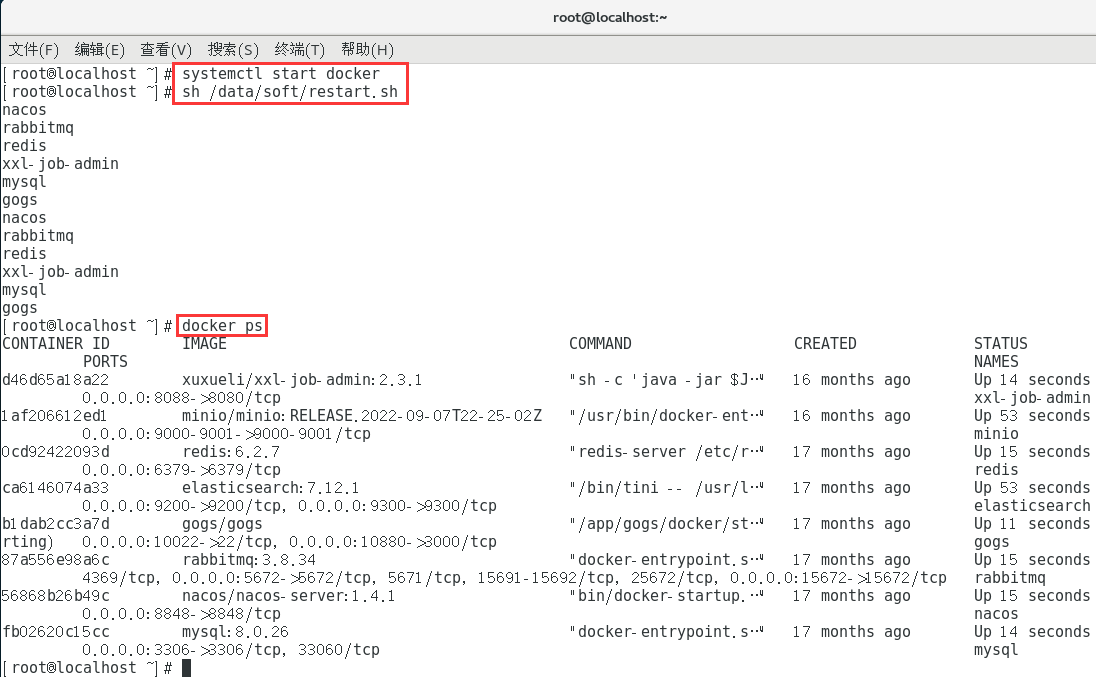Click container ID 87a556e98a6c
This screenshot has height=677, width=1096.
tap(56, 560)
